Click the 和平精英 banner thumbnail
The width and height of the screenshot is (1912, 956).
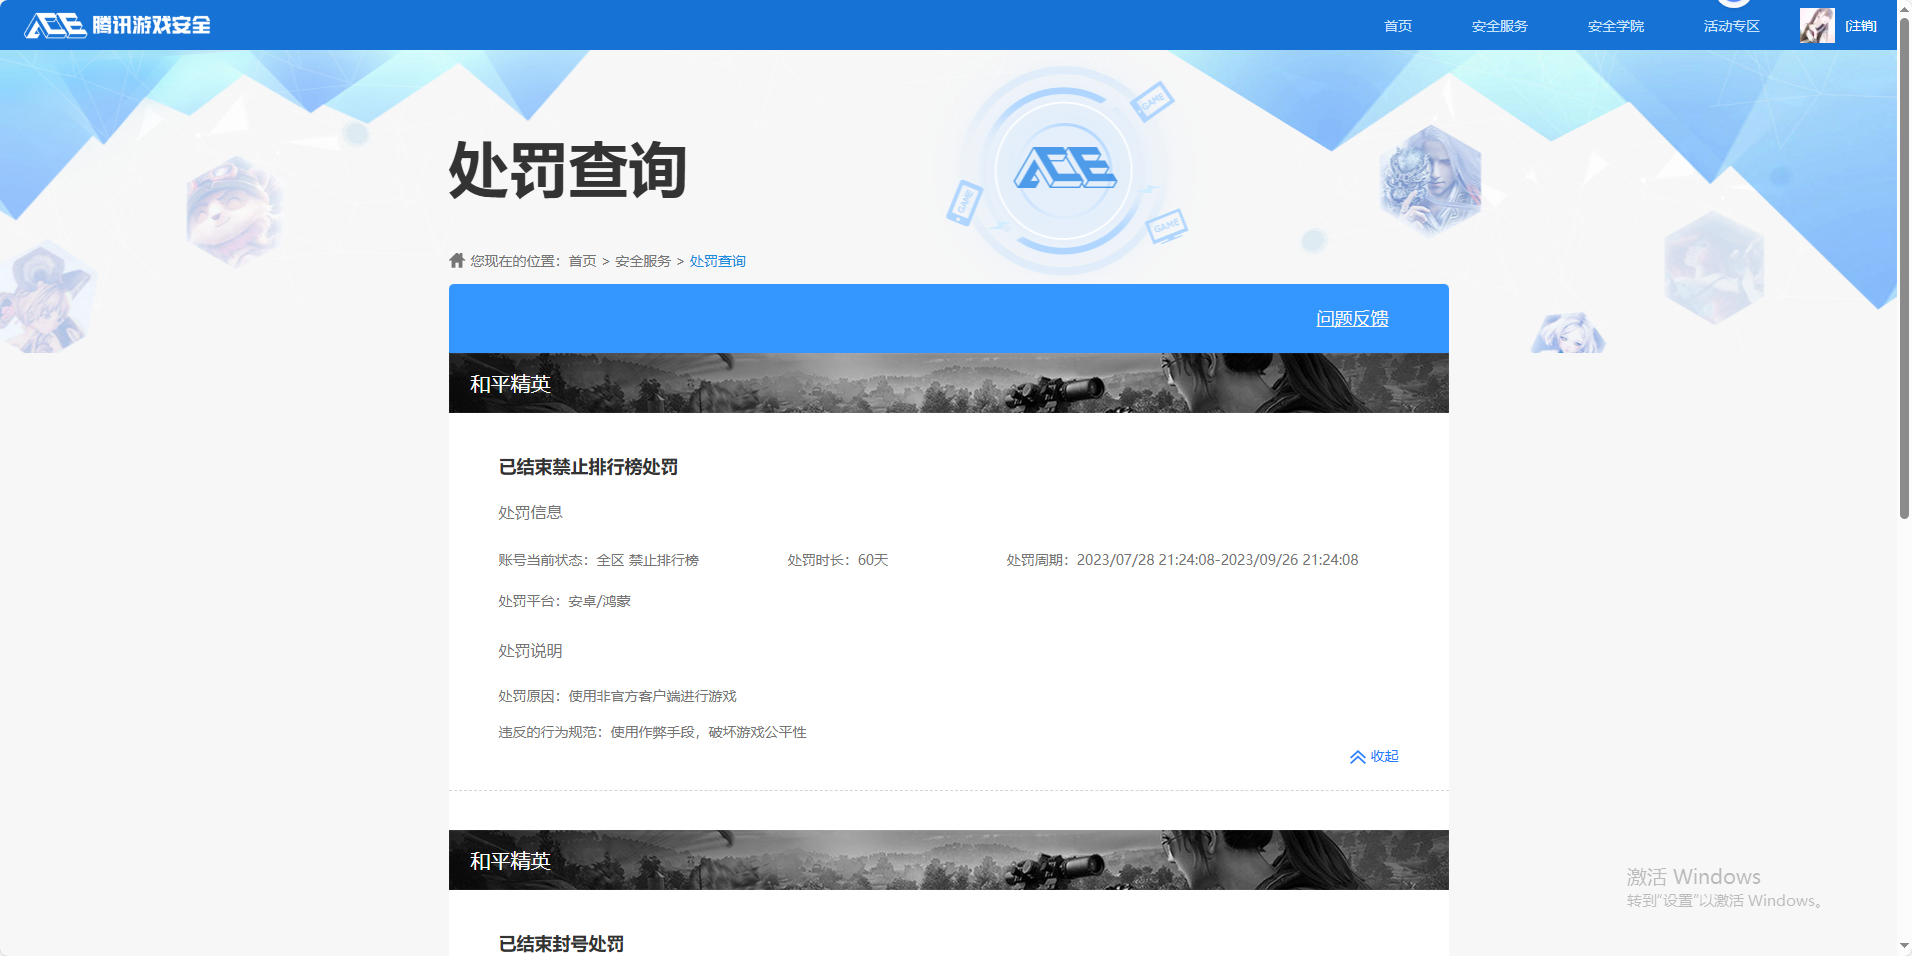click(948, 382)
